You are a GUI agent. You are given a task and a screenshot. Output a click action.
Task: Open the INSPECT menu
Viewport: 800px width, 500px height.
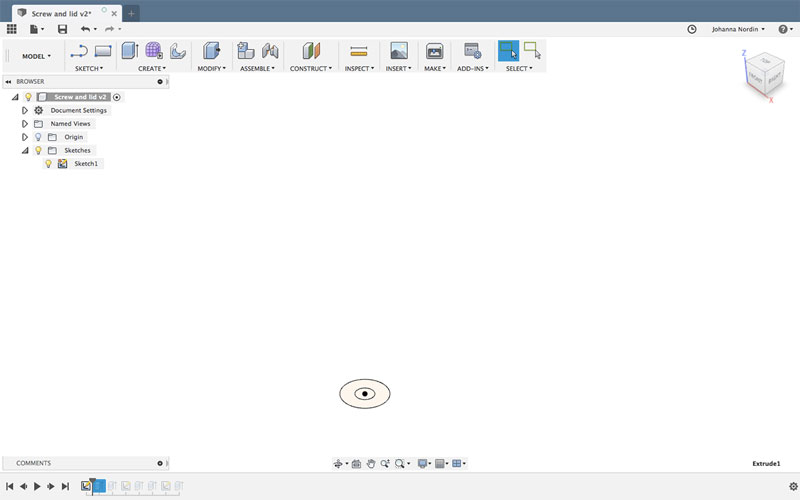click(x=359, y=68)
